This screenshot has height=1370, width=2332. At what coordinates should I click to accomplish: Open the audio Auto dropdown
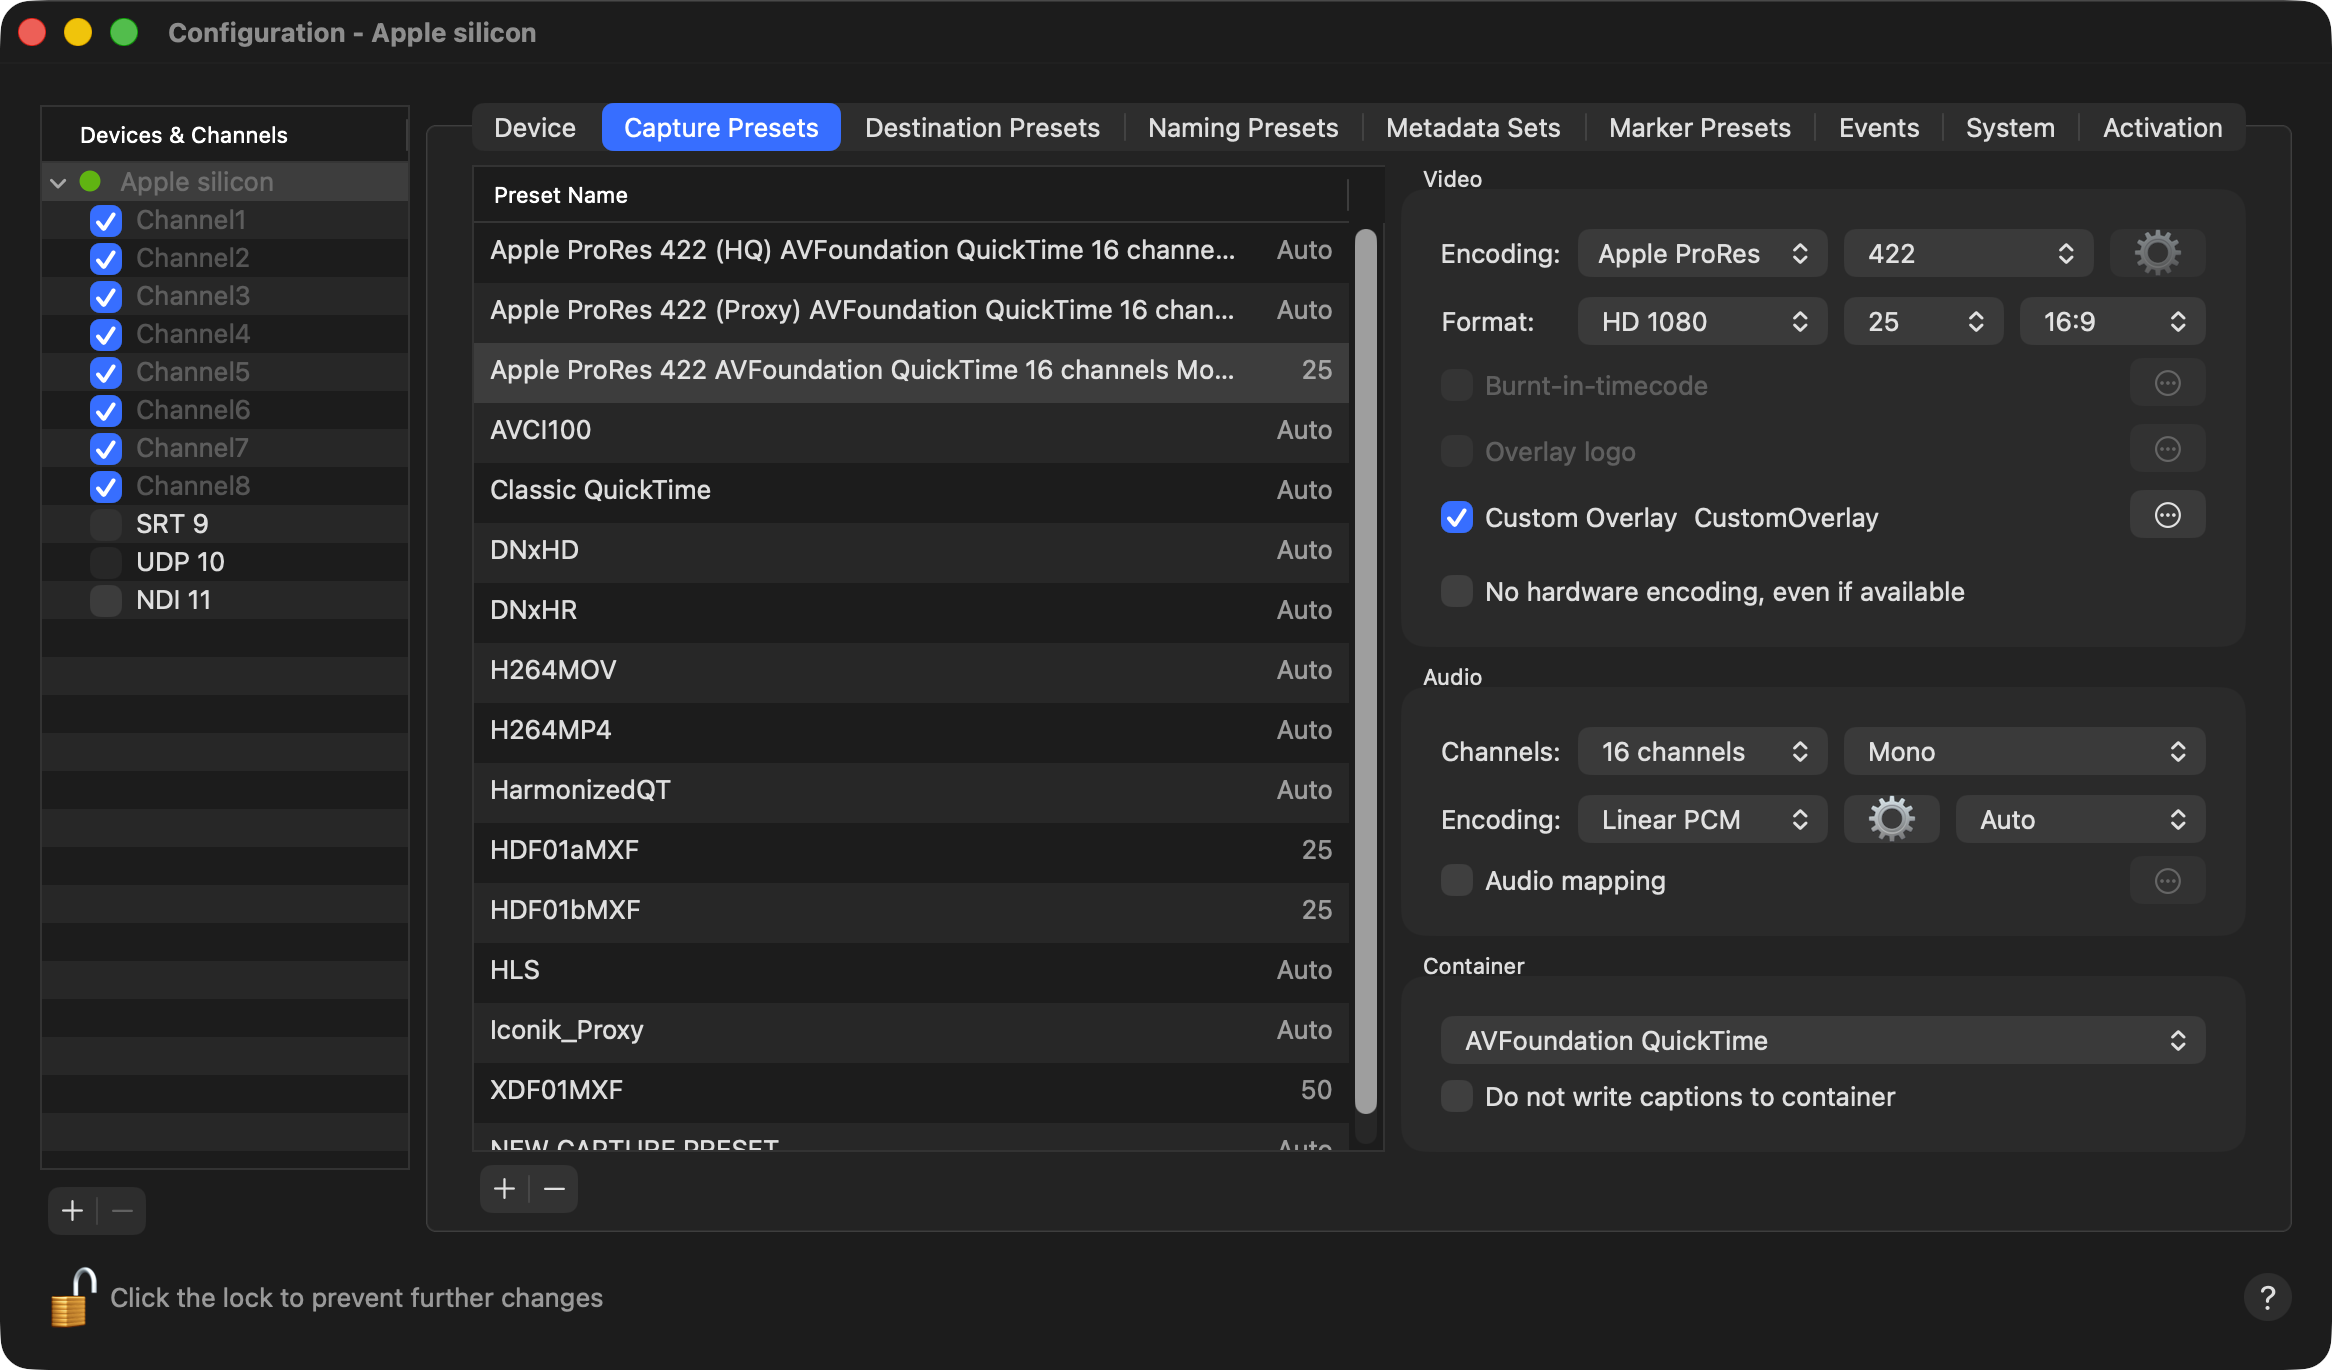coord(2080,819)
